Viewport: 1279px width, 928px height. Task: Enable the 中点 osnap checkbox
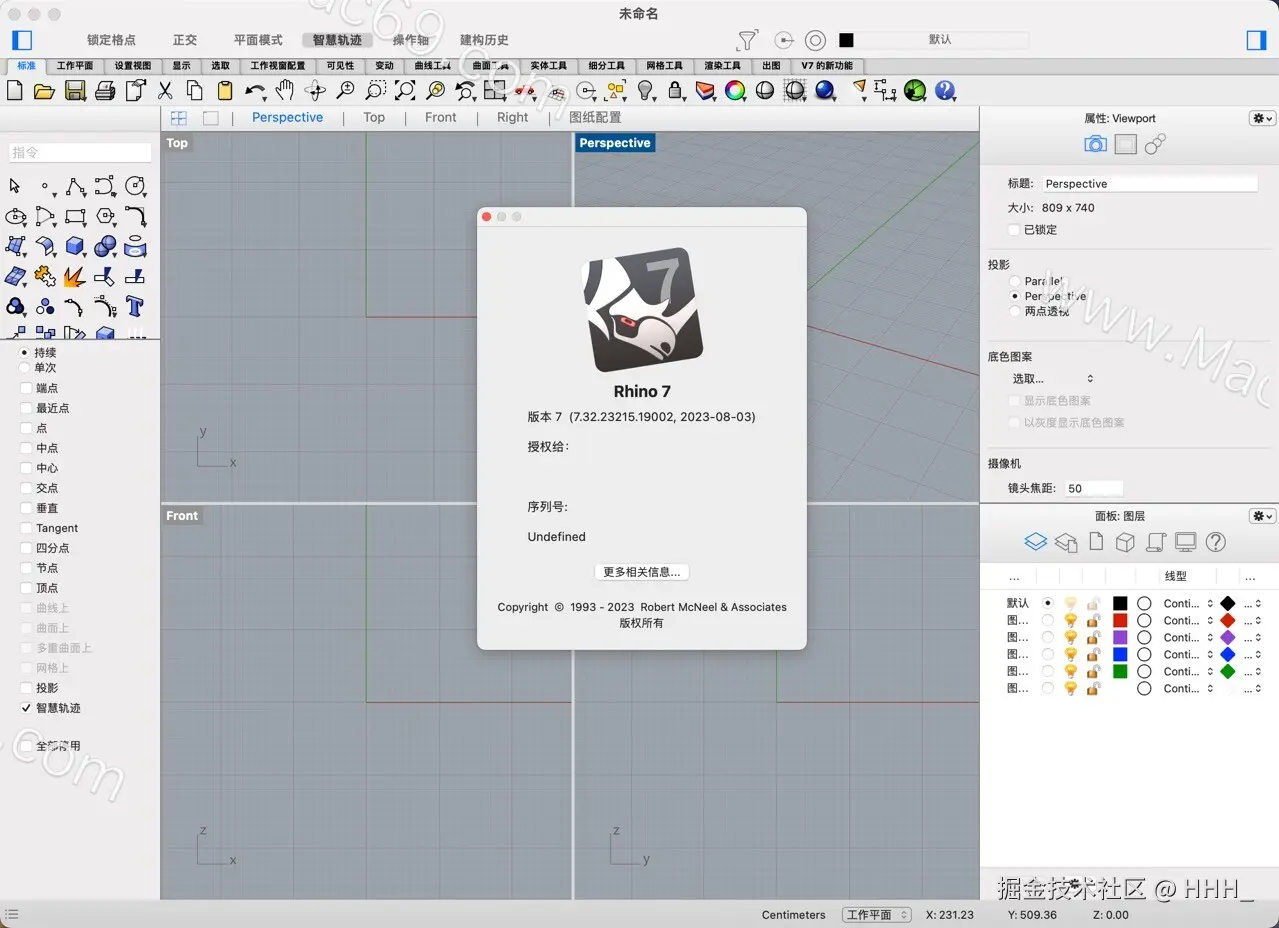(x=27, y=448)
